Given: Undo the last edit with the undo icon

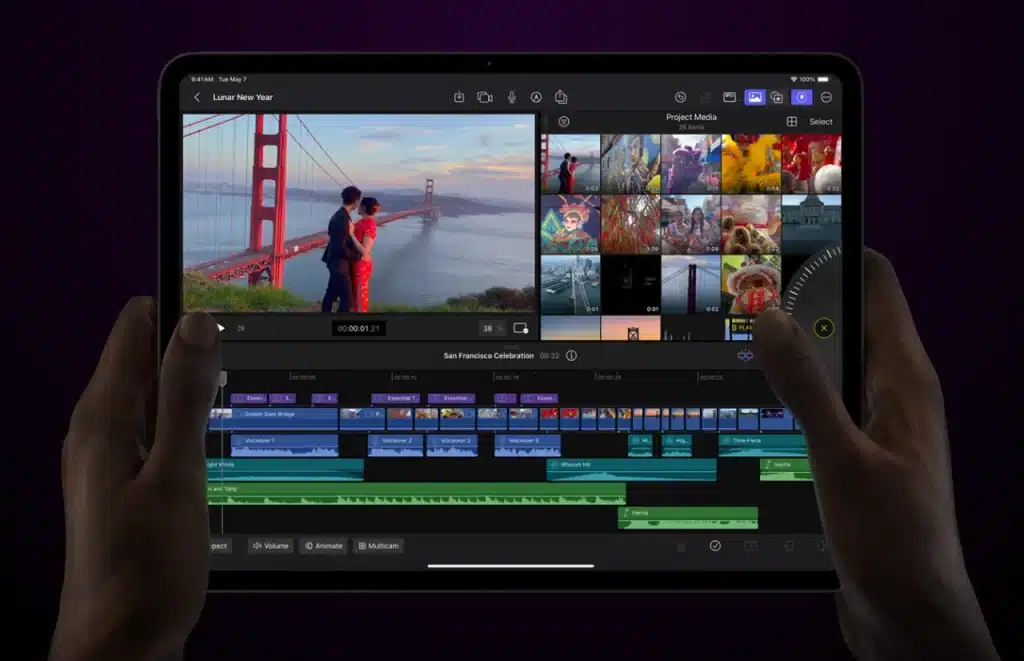Looking at the screenshot, I should pos(680,96).
